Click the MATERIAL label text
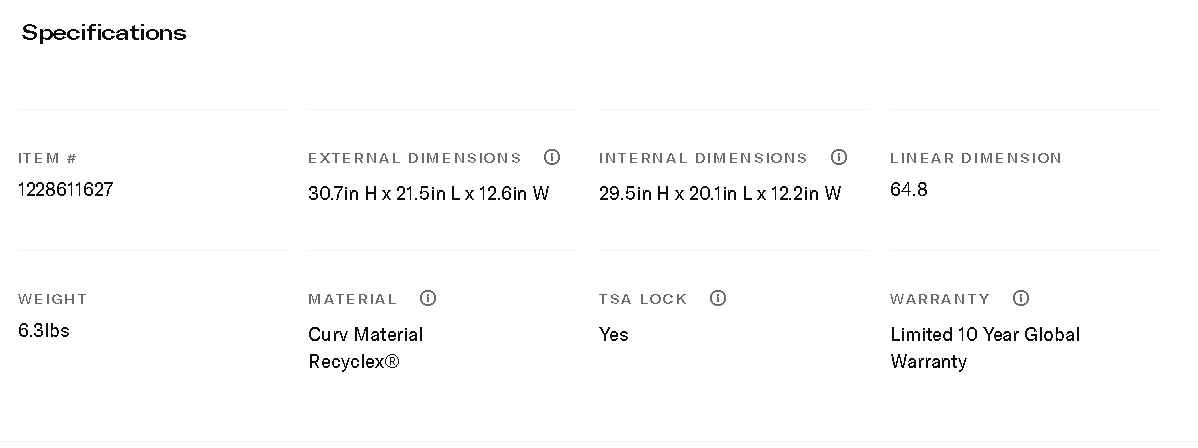This screenshot has height=448, width=1198. [352, 299]
